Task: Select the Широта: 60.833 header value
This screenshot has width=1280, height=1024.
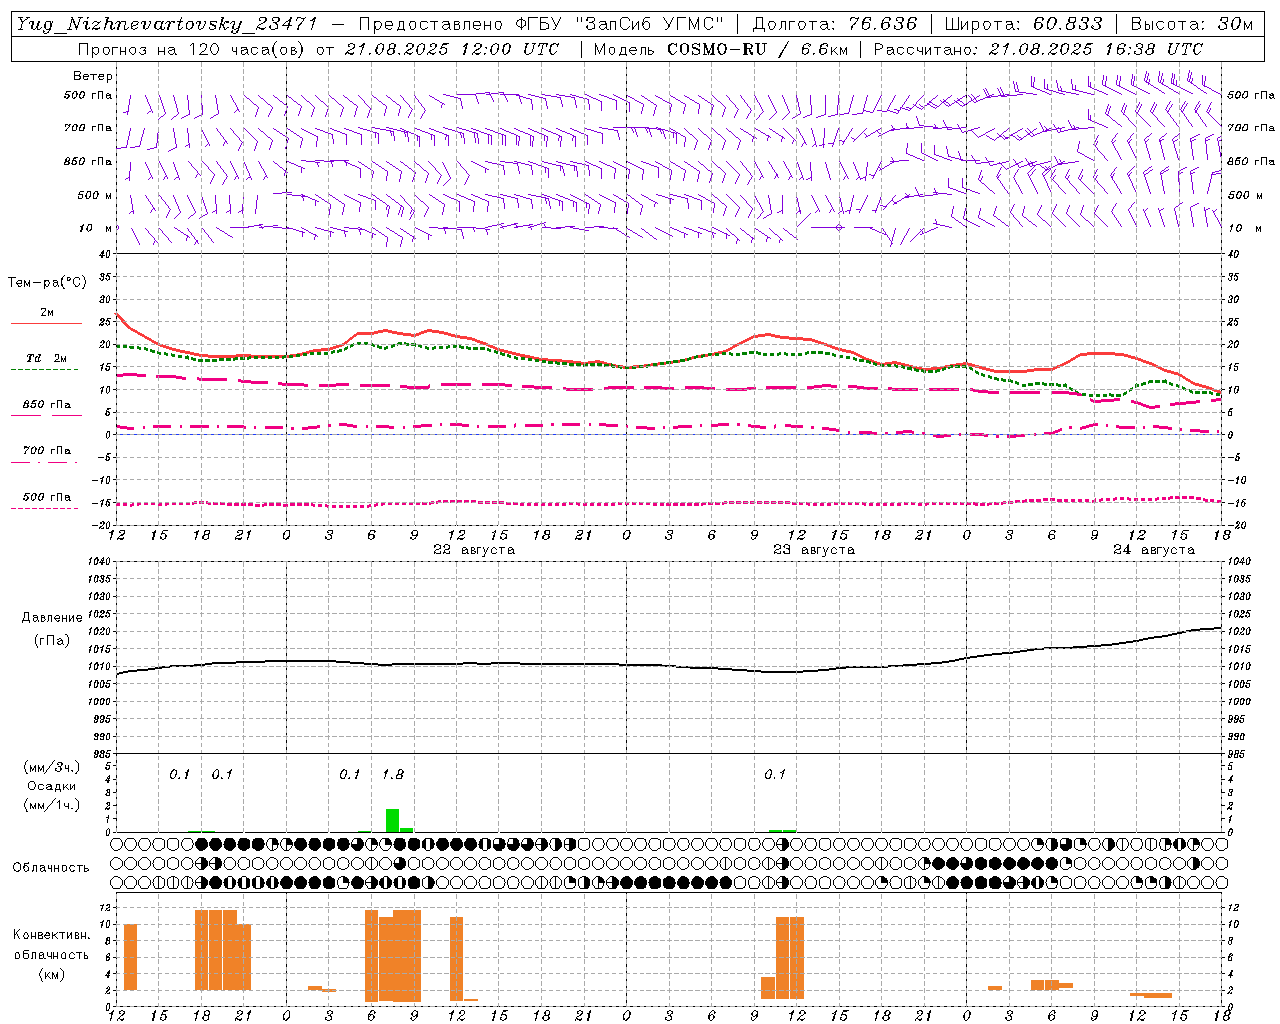Action: (x=1023, y=24)
